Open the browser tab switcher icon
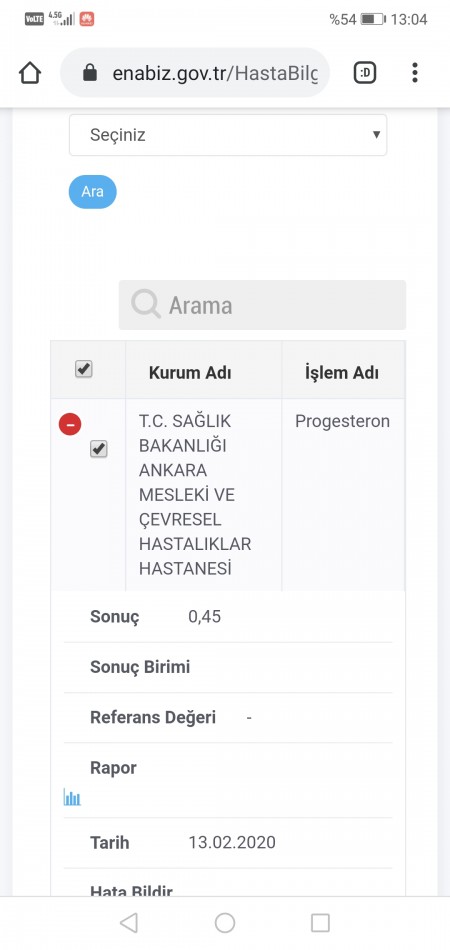This screenshot has height=950, width=450. click(365, 73)
